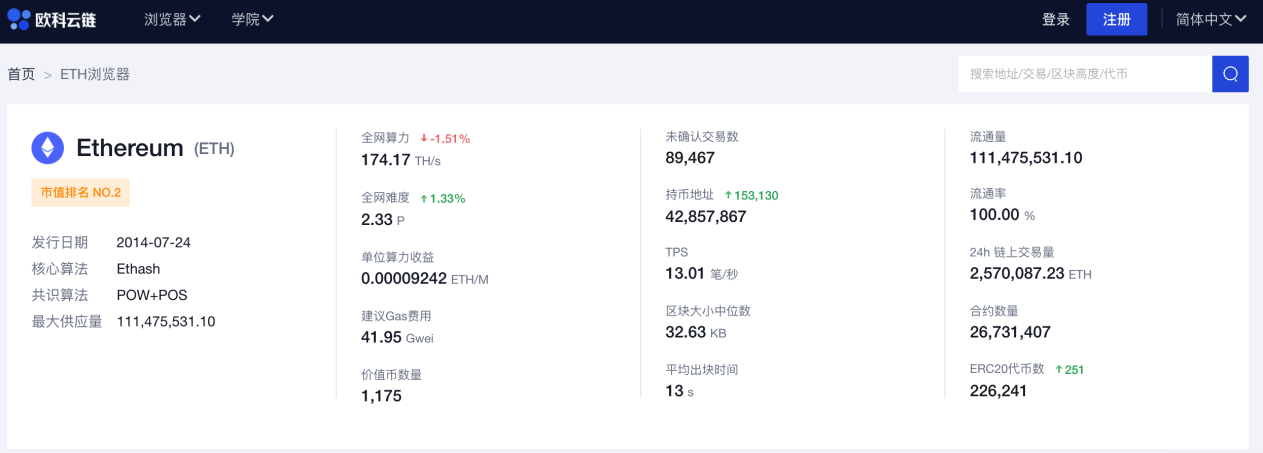Click the 持币地址 value 42,857,867

click(706, 216)
